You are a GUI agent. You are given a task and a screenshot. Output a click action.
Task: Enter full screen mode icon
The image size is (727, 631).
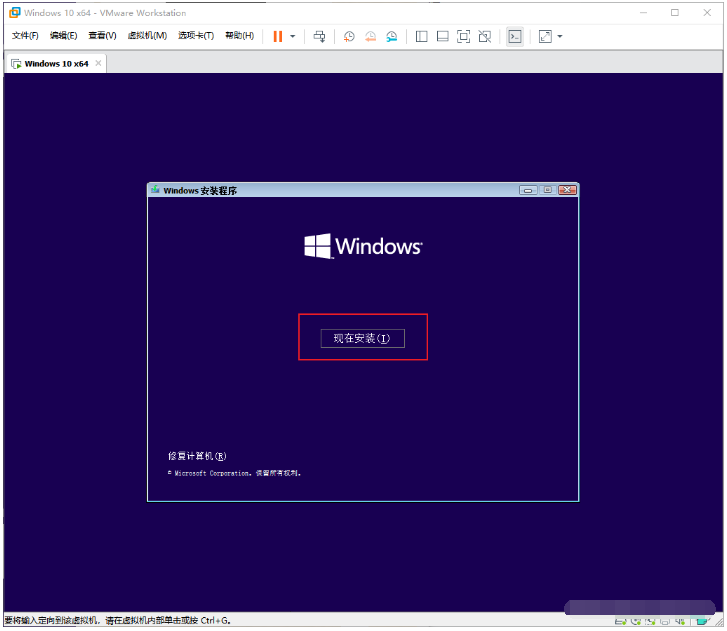click(463, 36)
